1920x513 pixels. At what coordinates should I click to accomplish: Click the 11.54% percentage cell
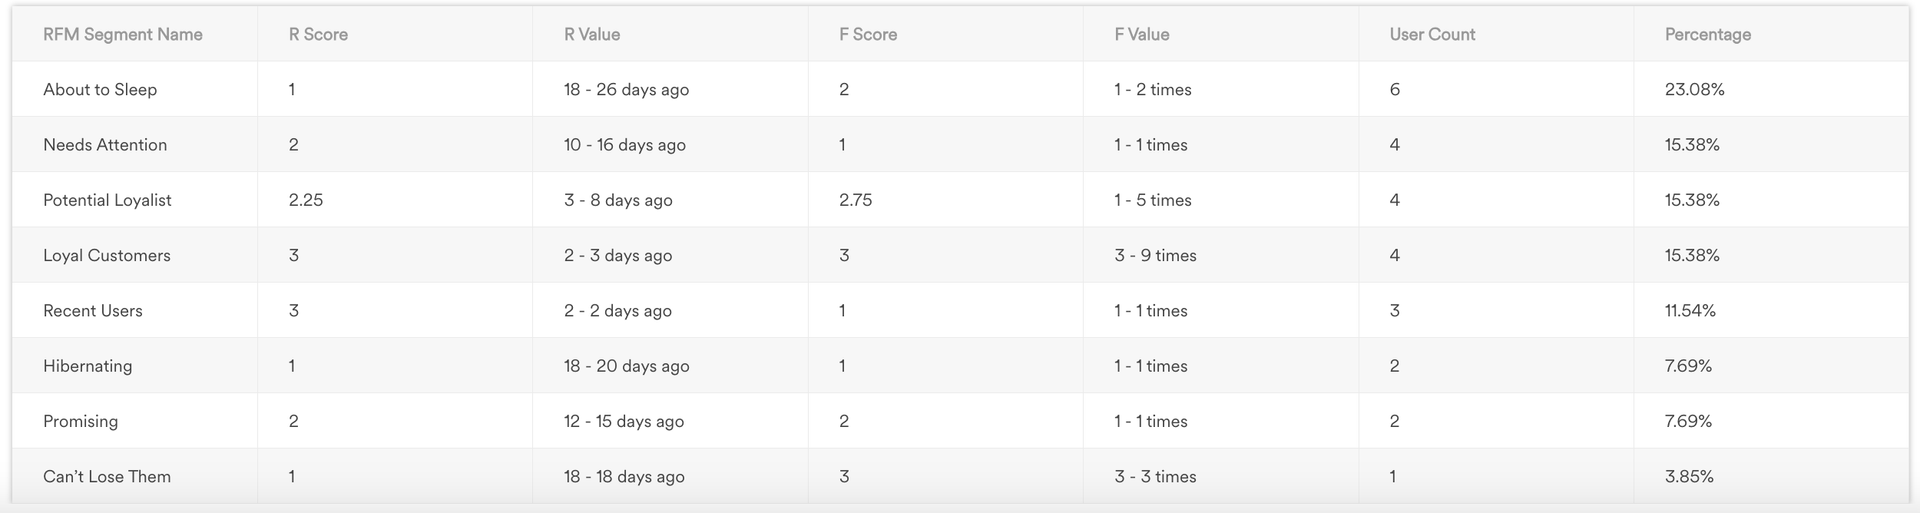(1690, 311)
